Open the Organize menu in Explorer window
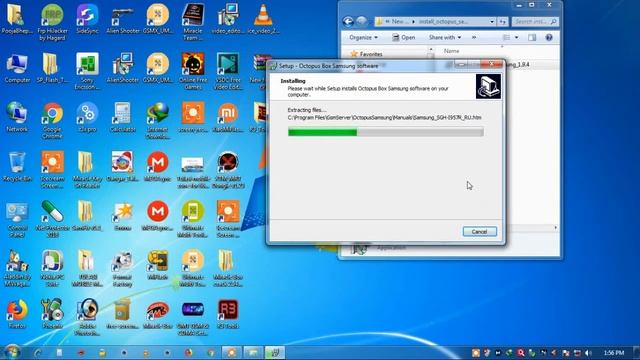640x360 pixels. pos(363,38)
